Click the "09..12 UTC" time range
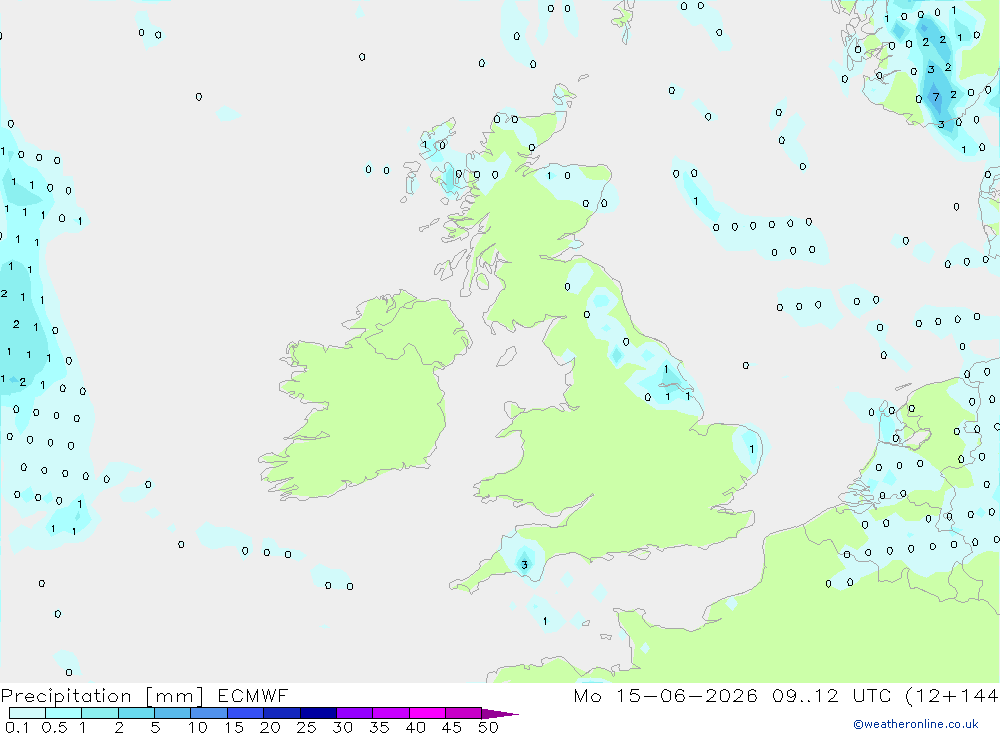 pos(831,695)
